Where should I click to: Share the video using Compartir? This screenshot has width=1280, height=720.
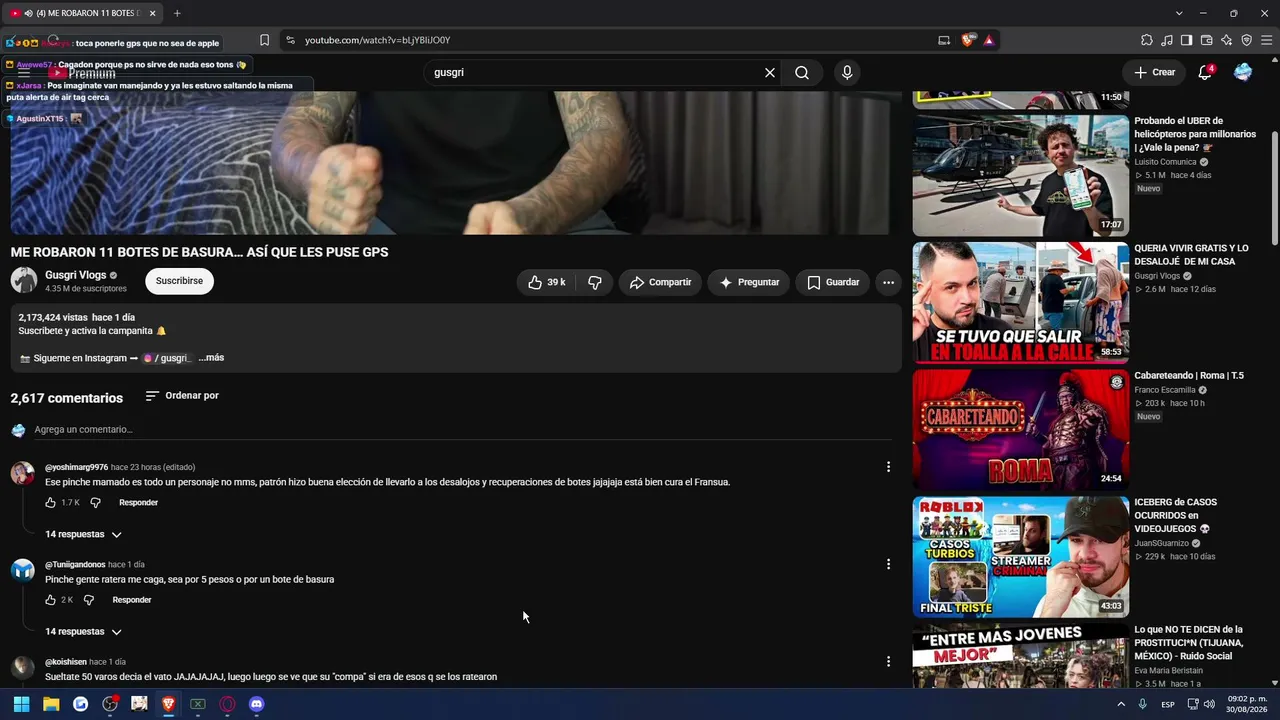(660, 283)
